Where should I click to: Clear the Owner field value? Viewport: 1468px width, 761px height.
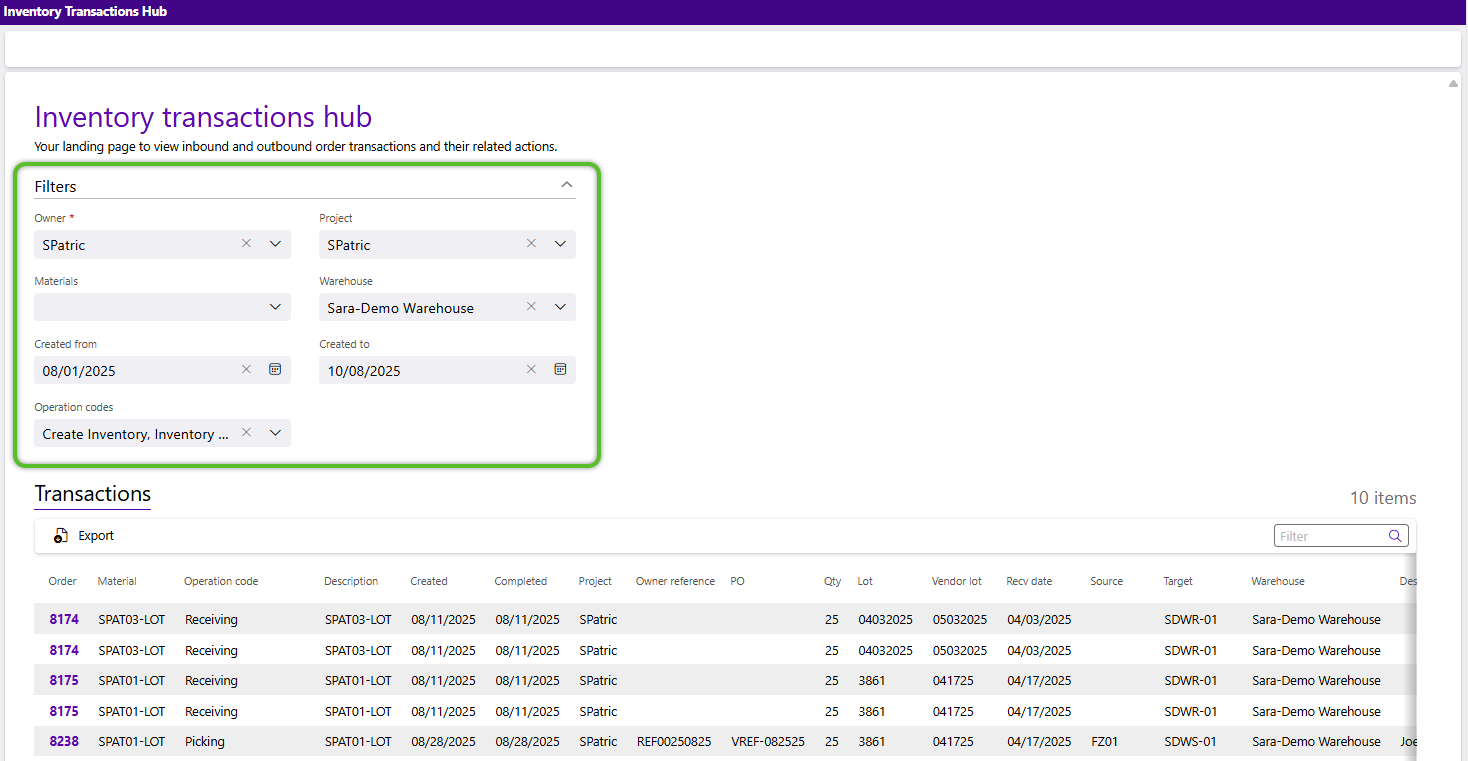coord(246,244)
